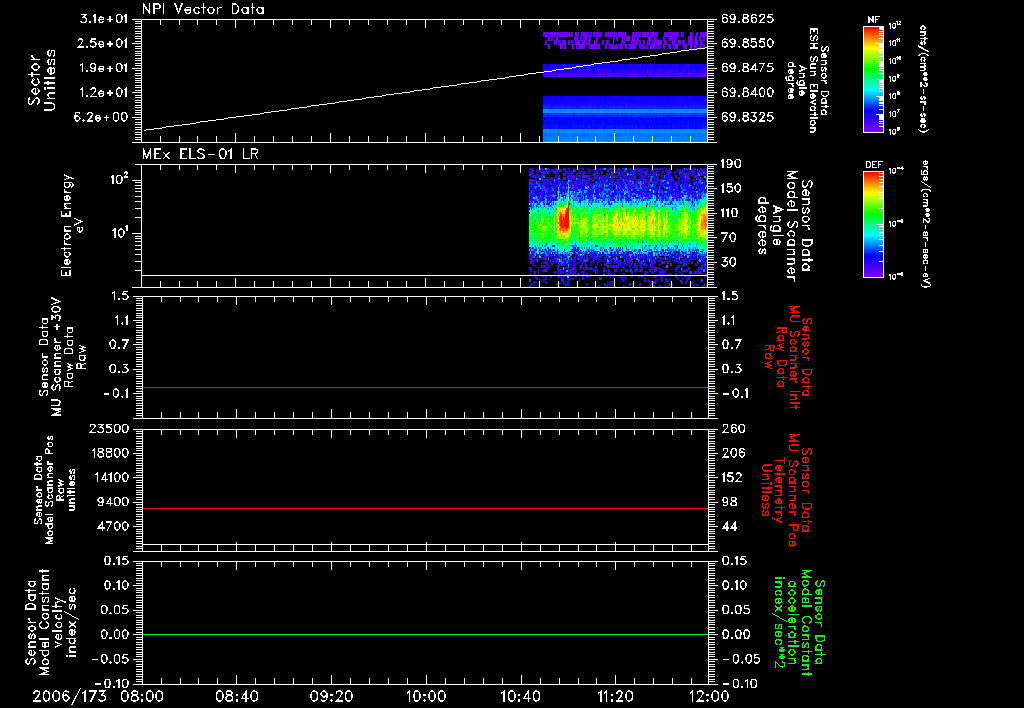Click the green Model Constant acceleration label
This screenshot has width=1024, height=708.
798,623
